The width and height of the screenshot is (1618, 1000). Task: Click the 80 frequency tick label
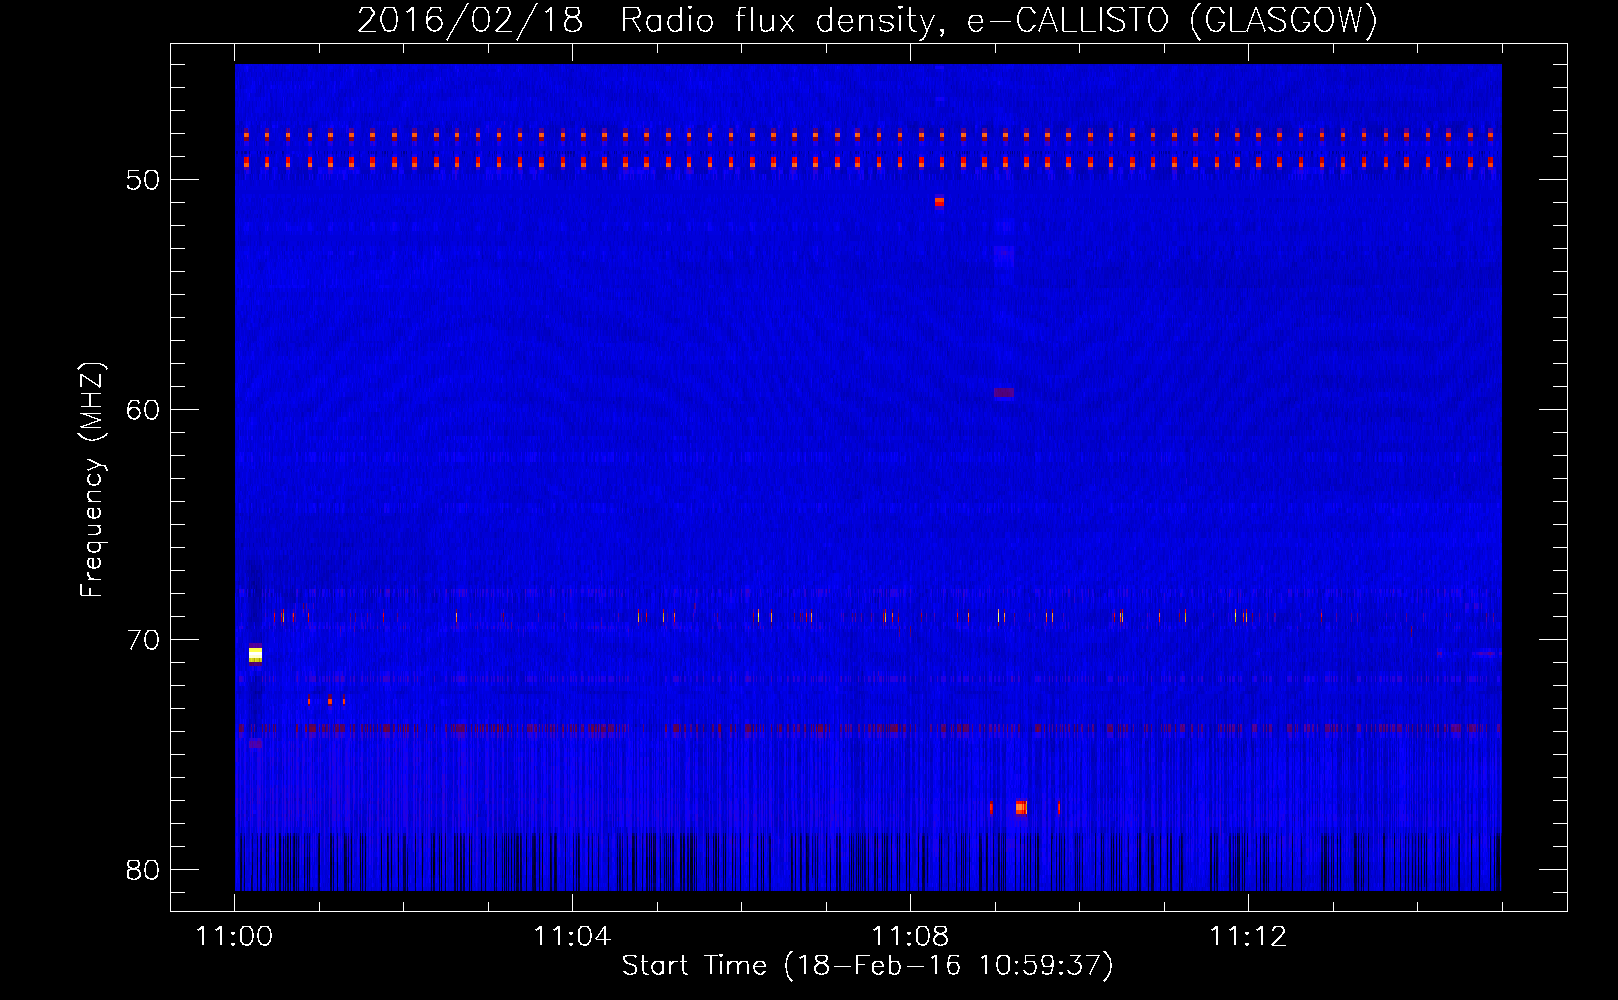coord(143,870)
